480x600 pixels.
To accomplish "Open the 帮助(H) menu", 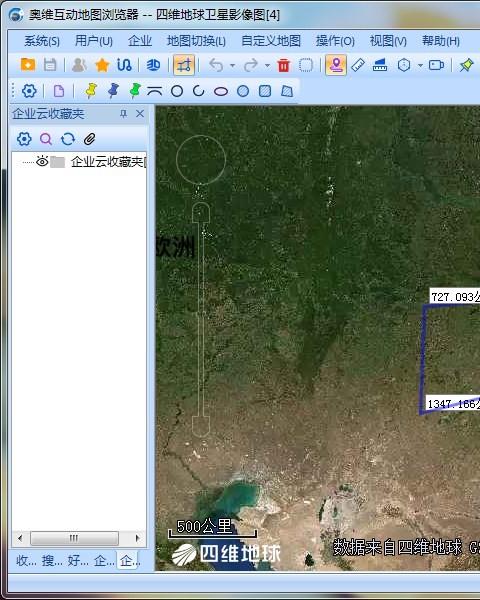I will coord(441,41).
